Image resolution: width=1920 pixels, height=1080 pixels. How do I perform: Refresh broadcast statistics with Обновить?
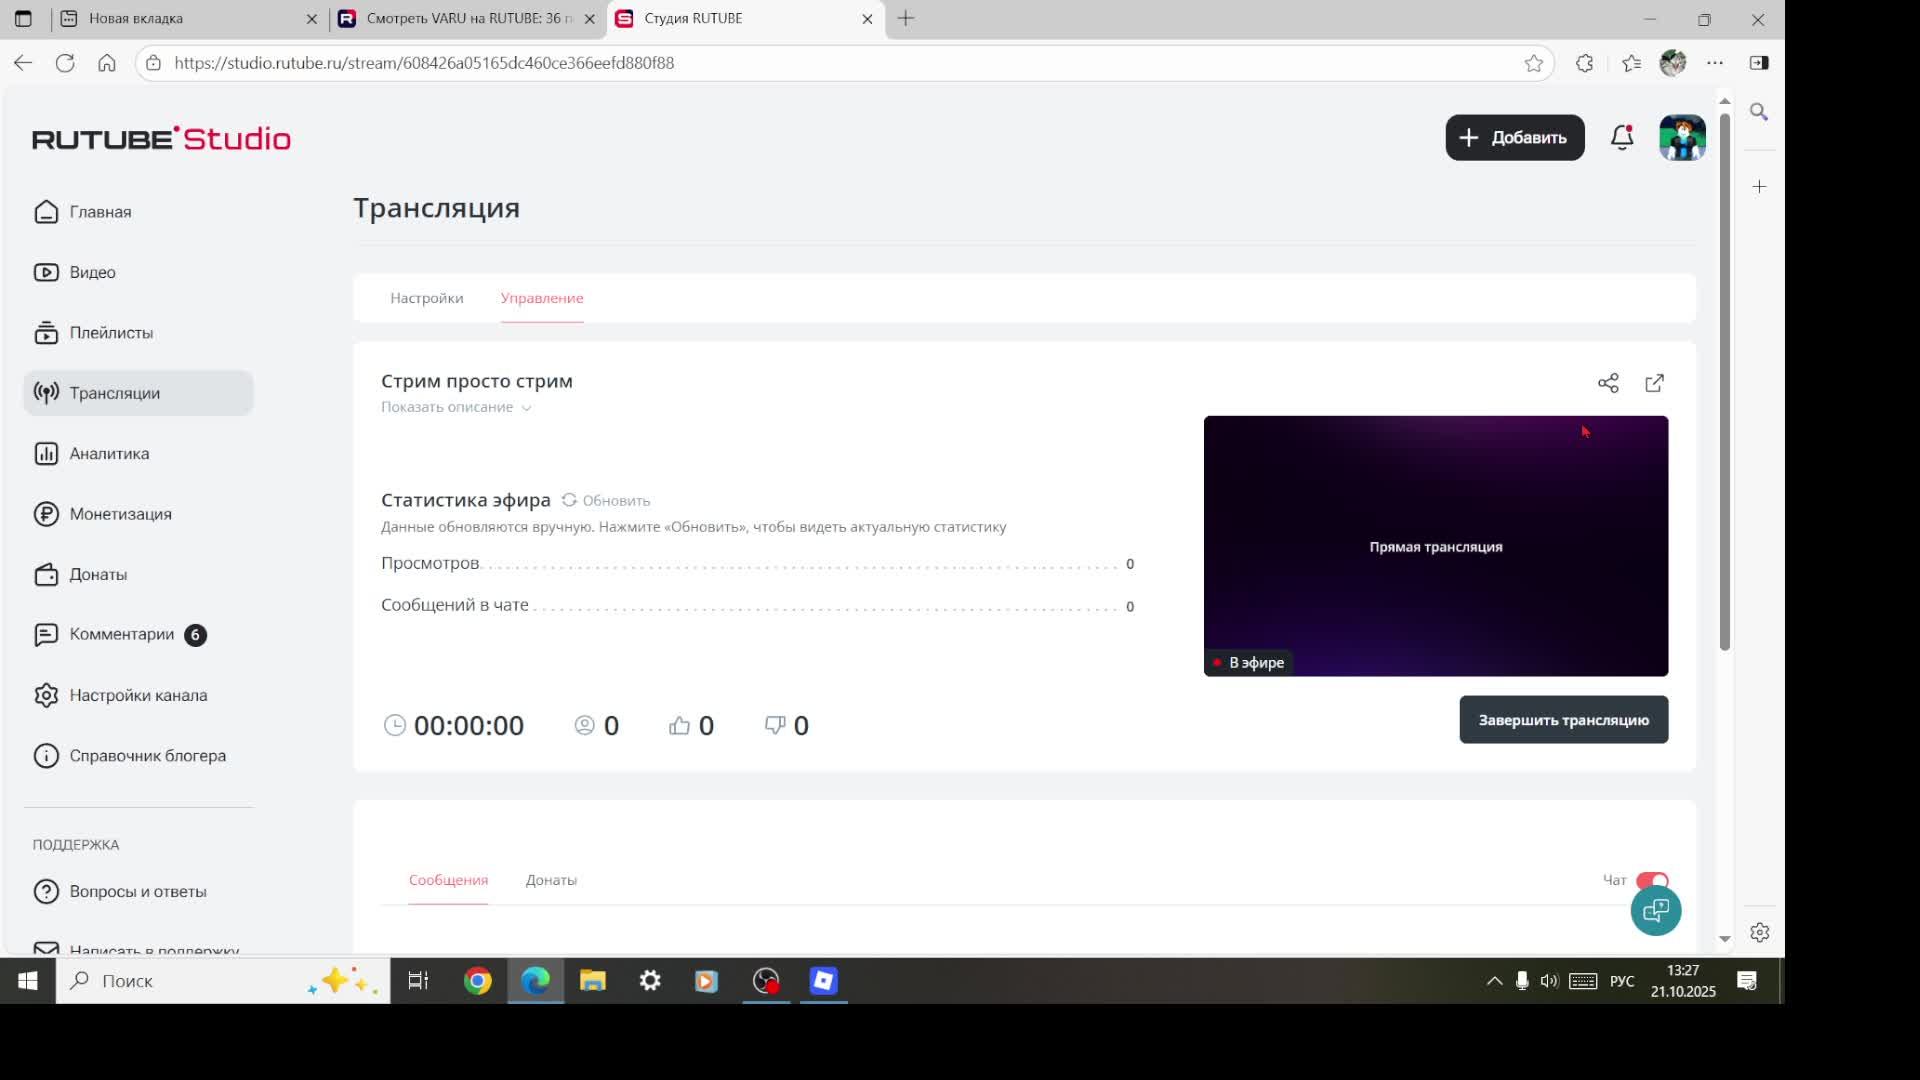tap(606, 500)
